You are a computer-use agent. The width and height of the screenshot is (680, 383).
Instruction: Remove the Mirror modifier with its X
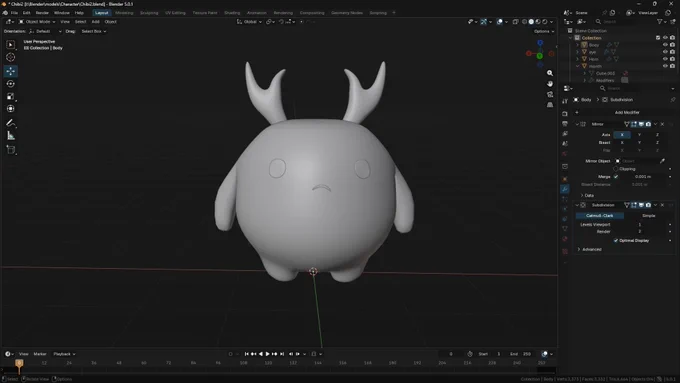tap(662, 124)
